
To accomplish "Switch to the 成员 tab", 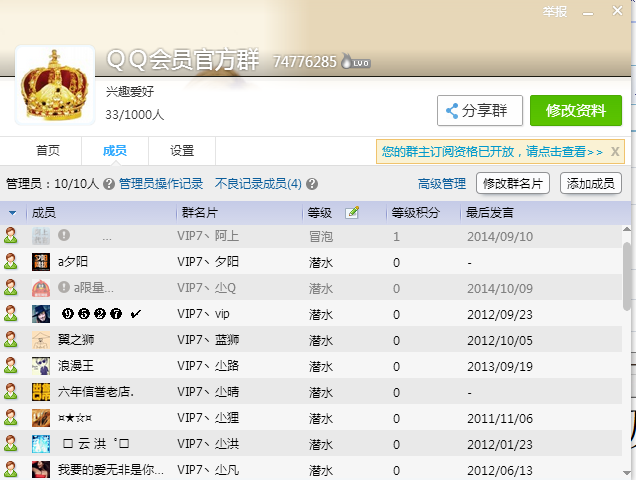I will point(114,151).
